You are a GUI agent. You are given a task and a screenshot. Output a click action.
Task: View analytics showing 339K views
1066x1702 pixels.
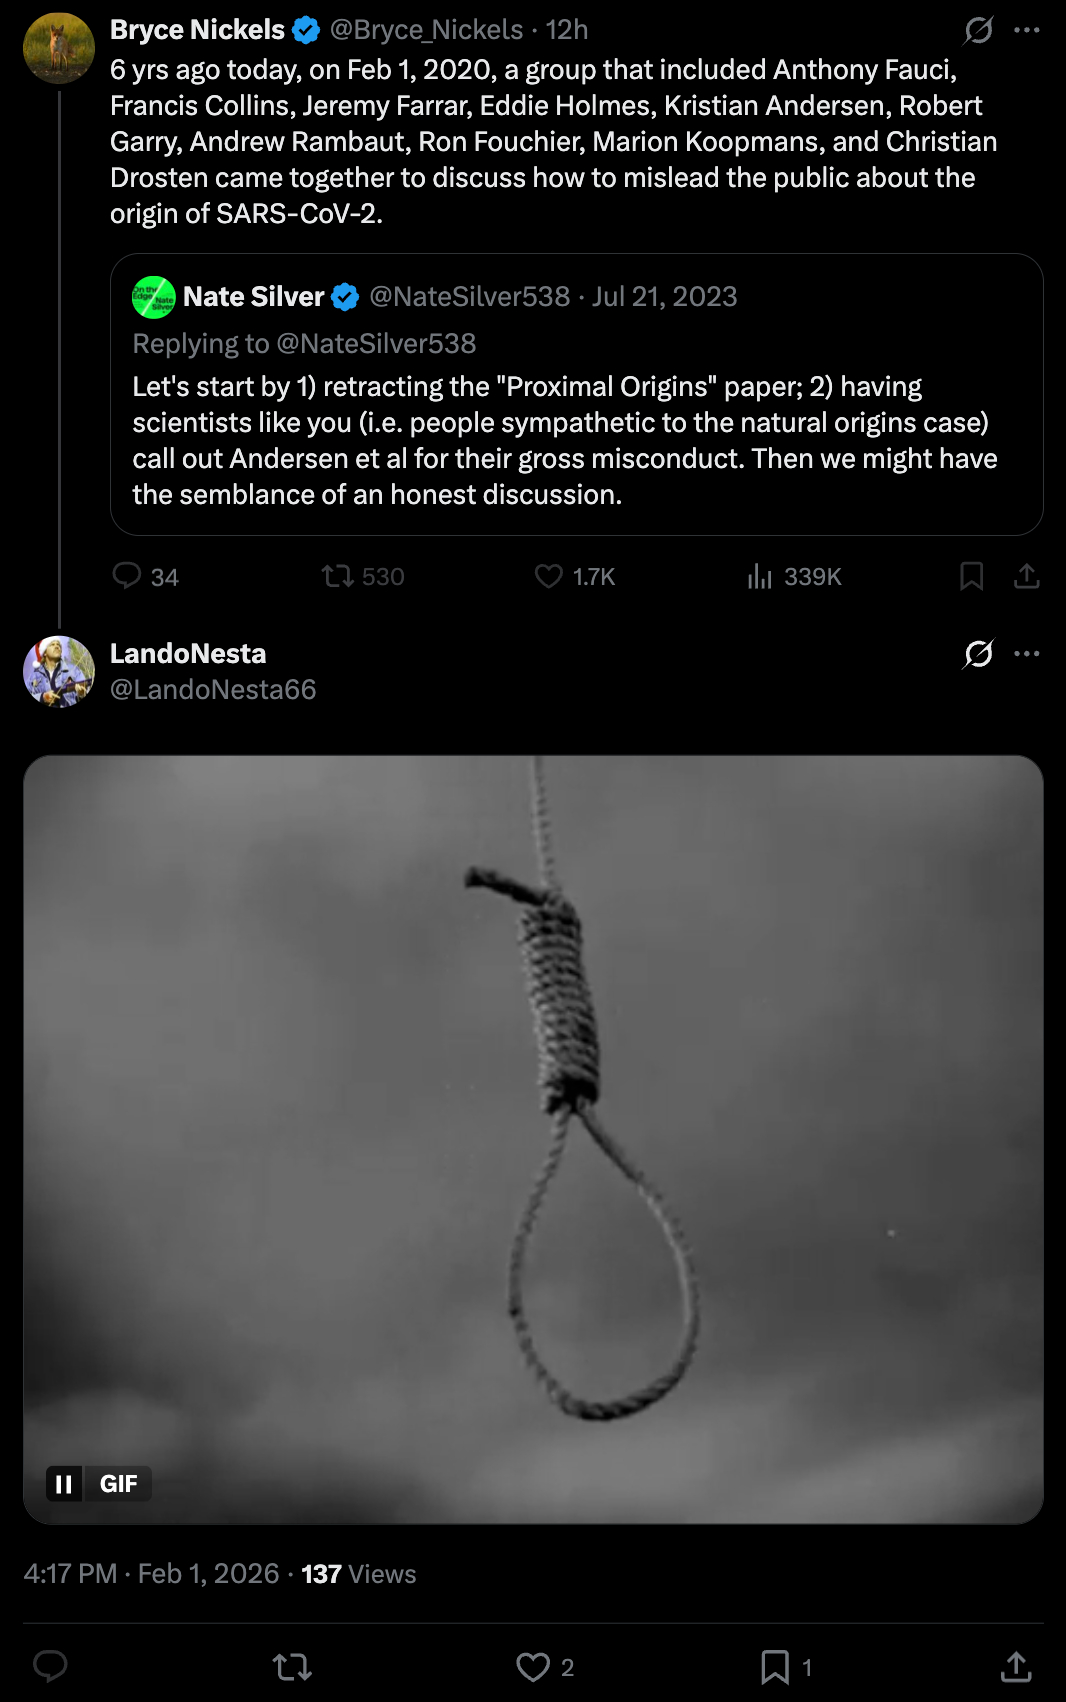[x=760, y=576]
